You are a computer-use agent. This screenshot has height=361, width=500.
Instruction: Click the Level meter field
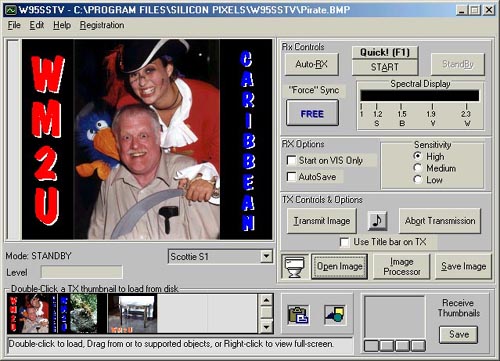82,272
